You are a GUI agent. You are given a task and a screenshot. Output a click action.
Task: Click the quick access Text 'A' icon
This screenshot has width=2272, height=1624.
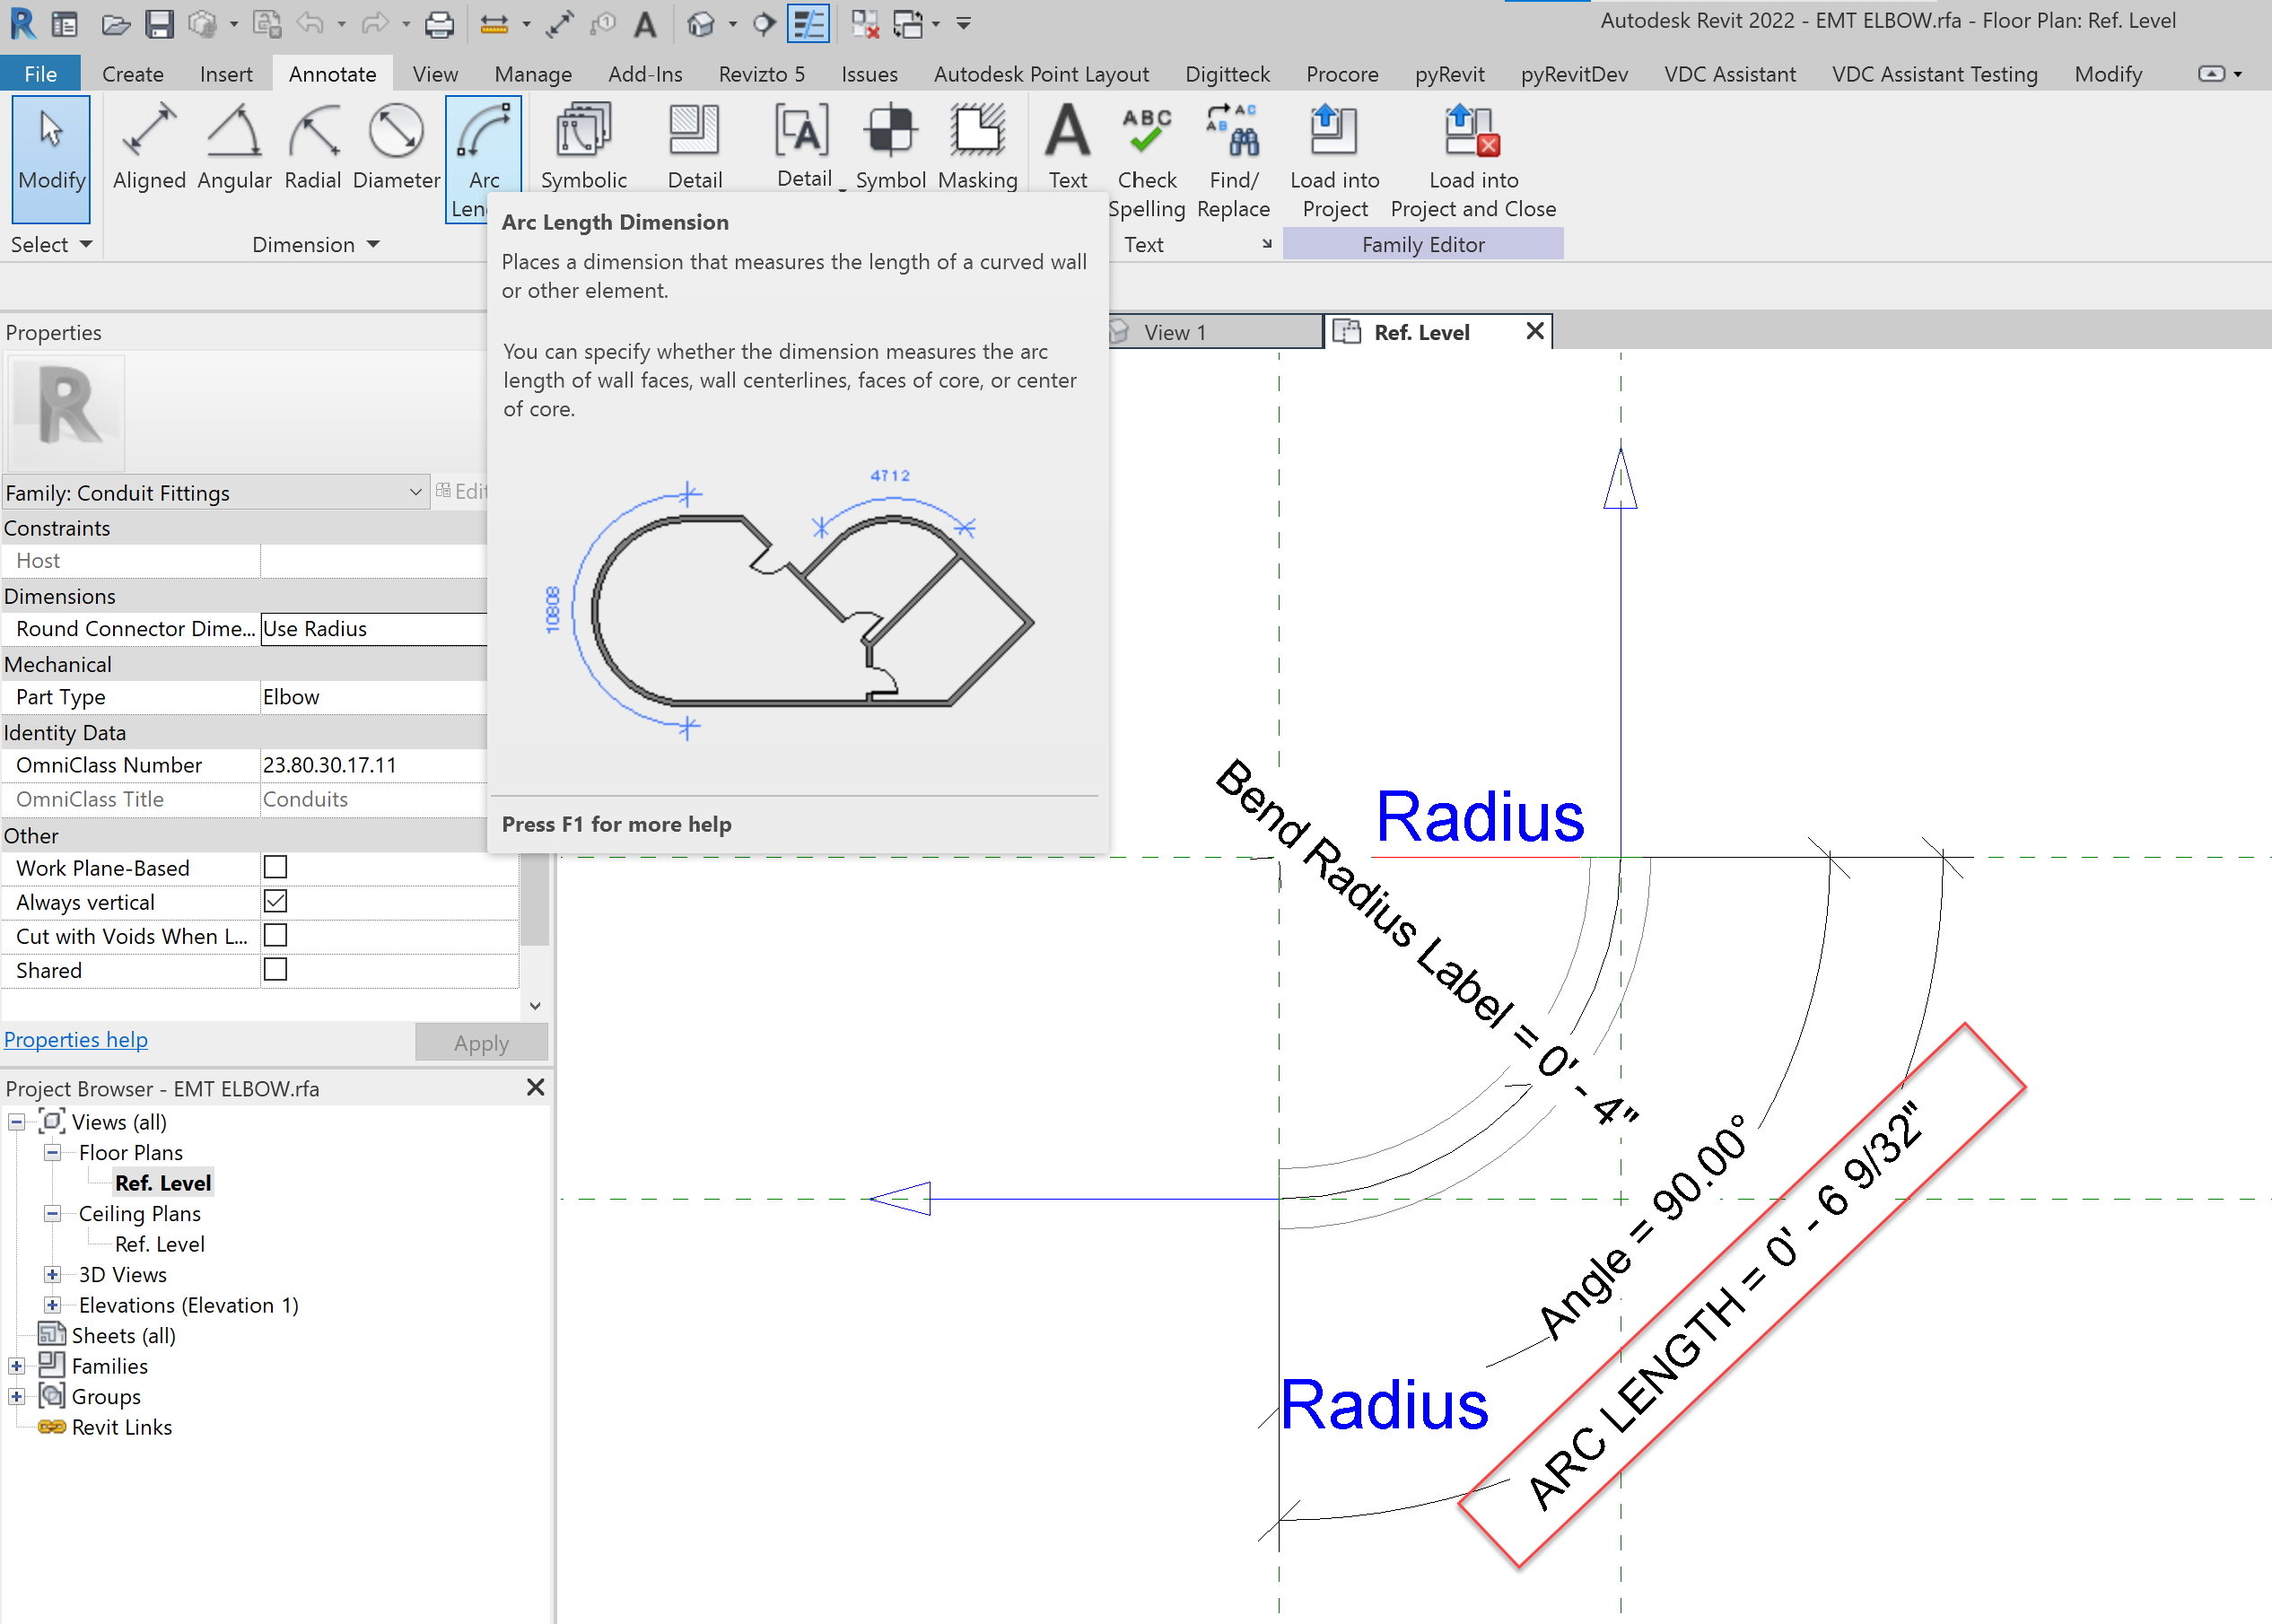click(x=646, y=24)
